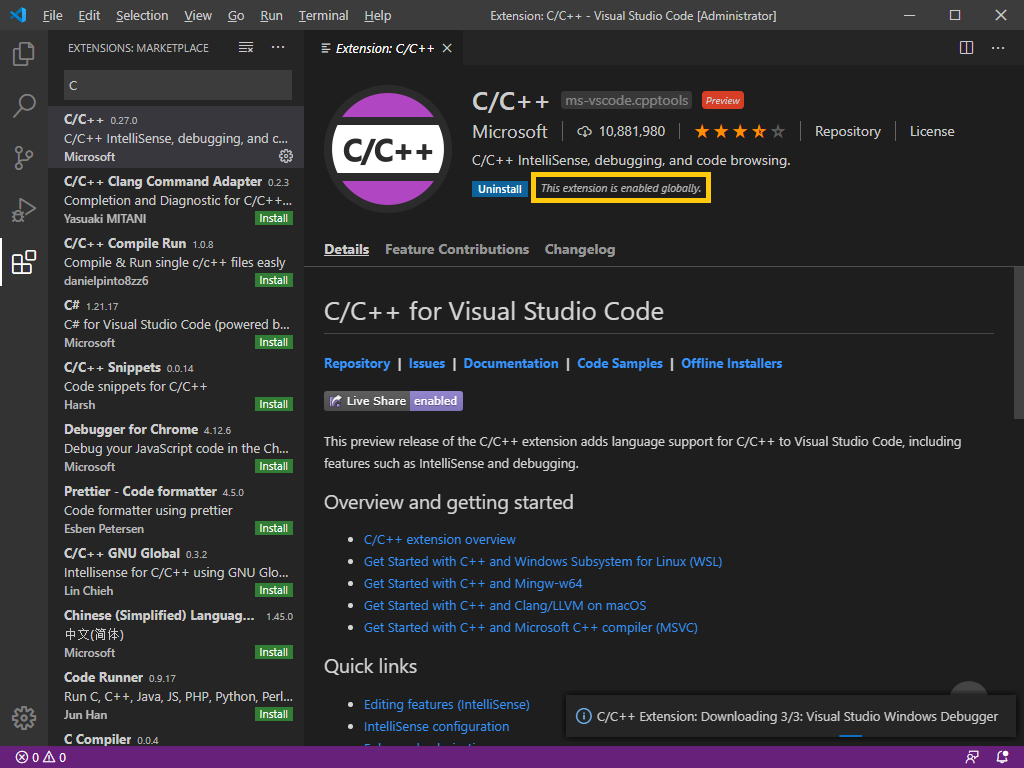The height and width of the screenshot is (768, 1024).
Task: Switch to the Feature Contributions tab
Action: click(456, 249)
